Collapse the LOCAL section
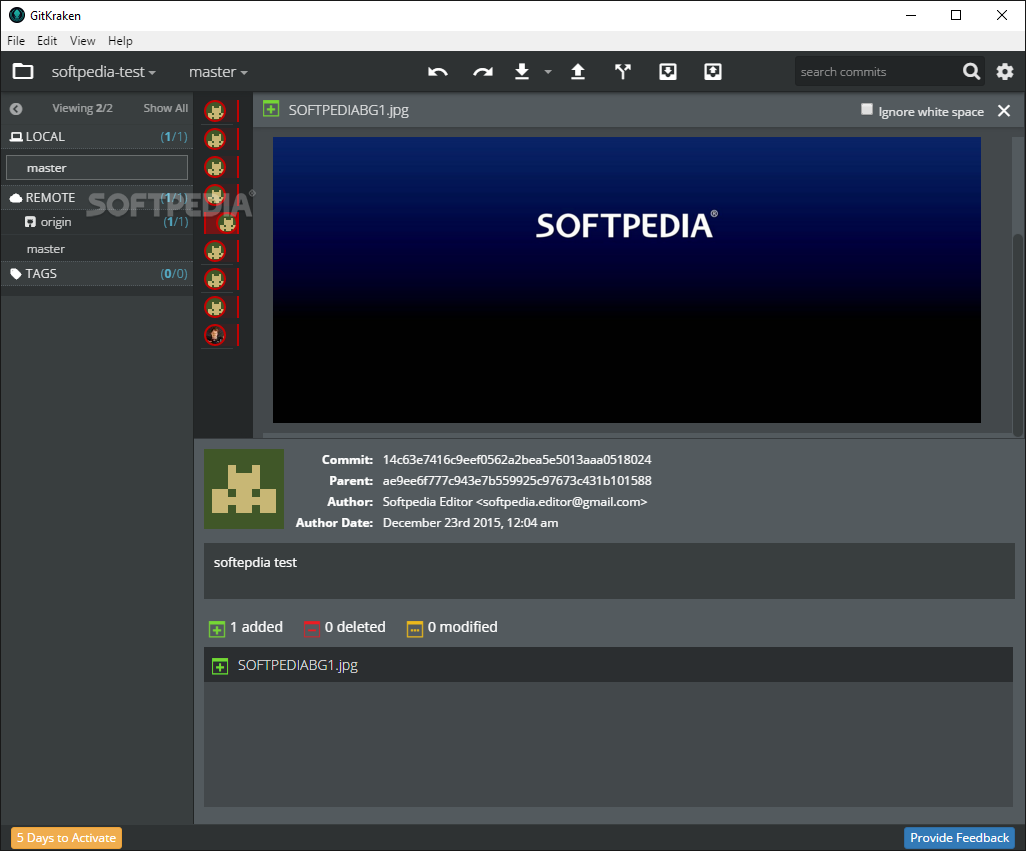This screenshot has height=851, width=1026. pyautogui.click(x=97, y=137)
